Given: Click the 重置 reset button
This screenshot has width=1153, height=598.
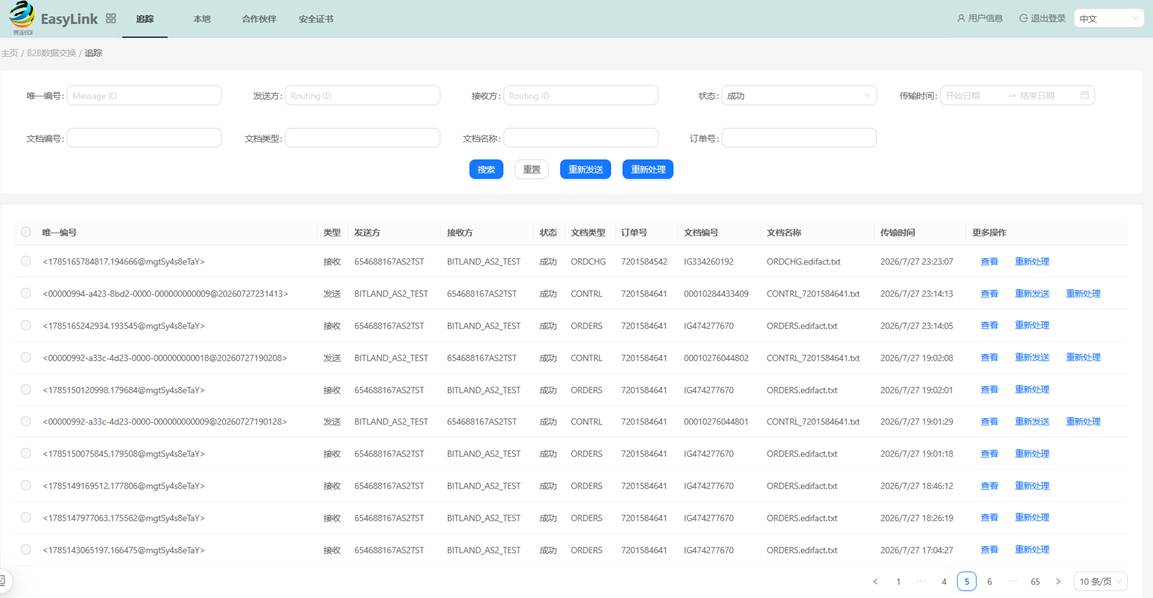Looking at the screenshot, I should [532, 169].
